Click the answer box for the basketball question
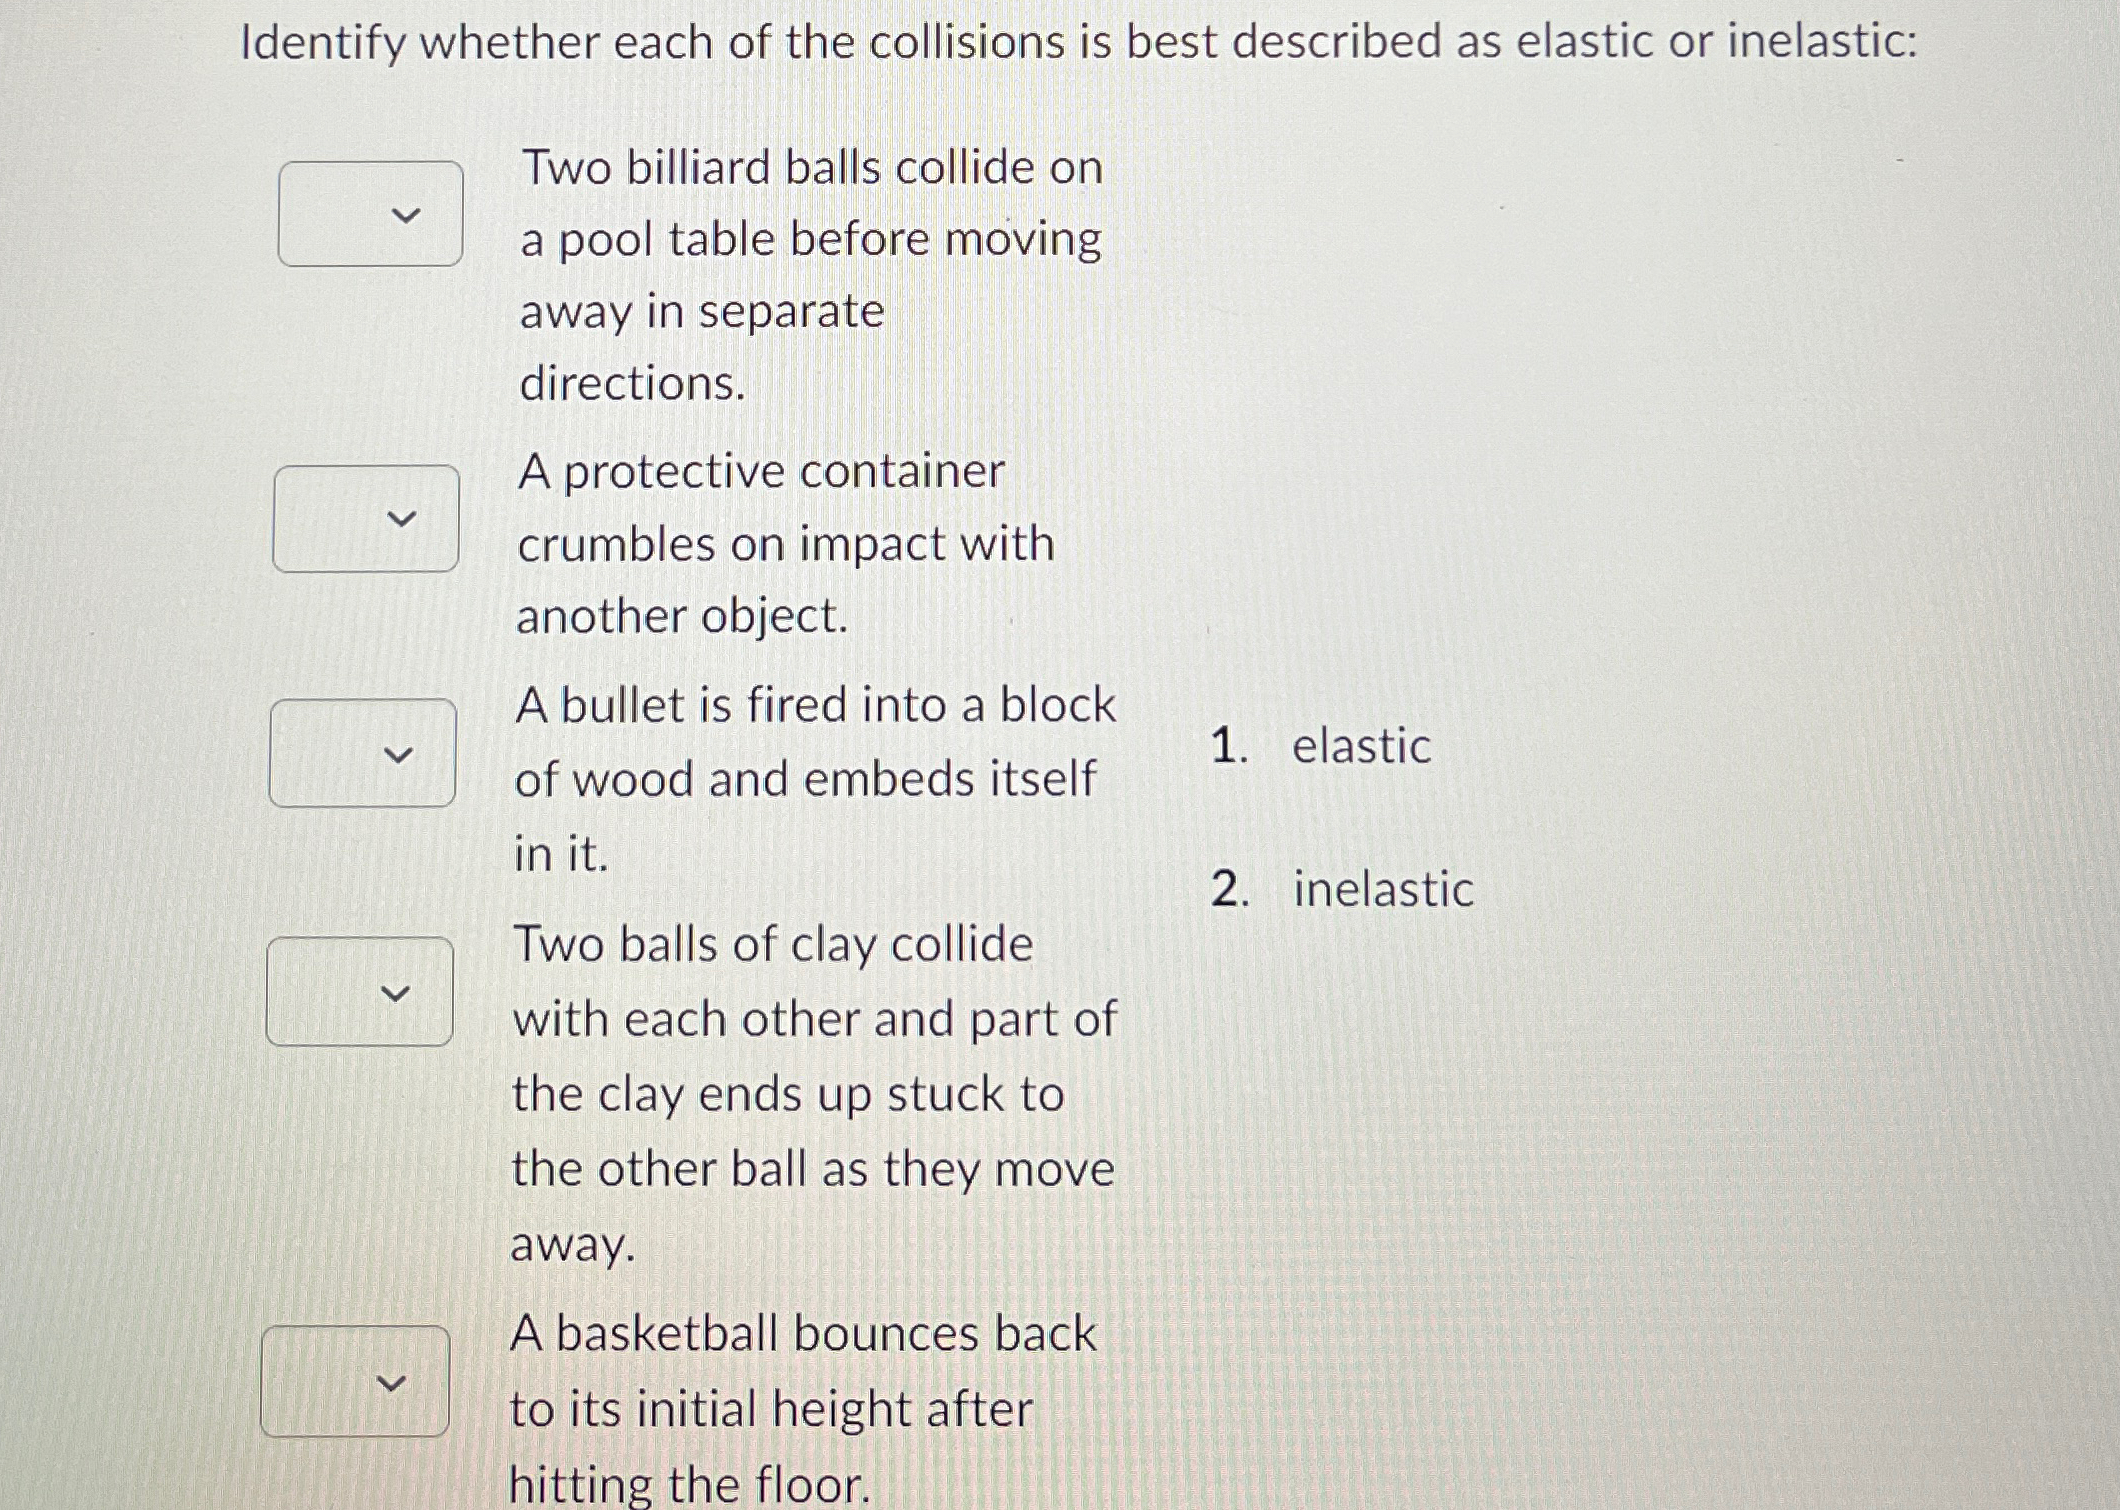Image resolution: width=2120 pixels, height=1510 pixels. coord(355,1381)
